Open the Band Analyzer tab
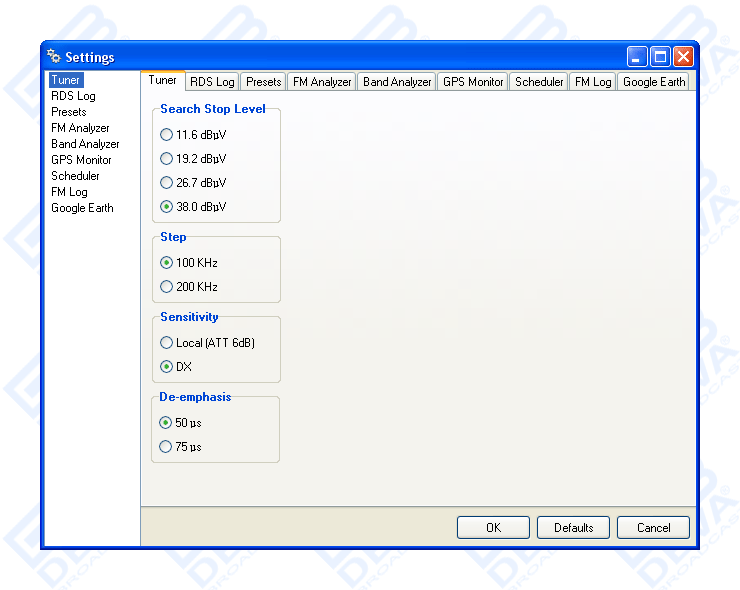The image size is (740, 590). point(397,82)
